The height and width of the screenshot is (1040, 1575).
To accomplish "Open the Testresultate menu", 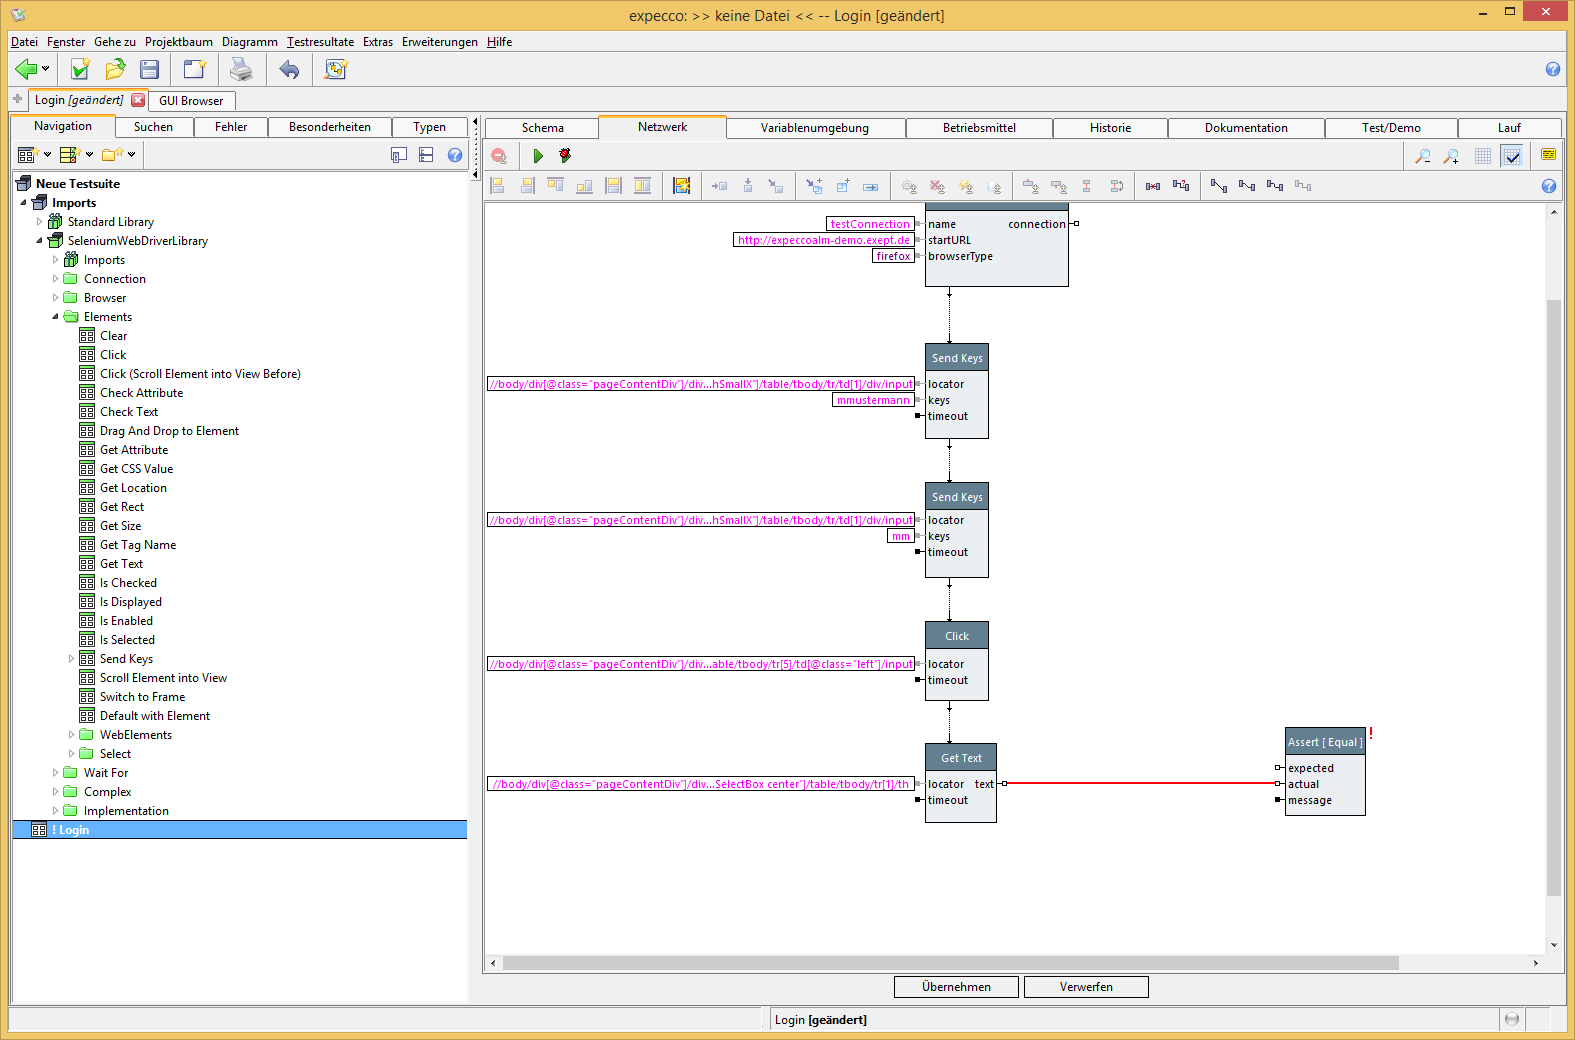I will 320,42.
